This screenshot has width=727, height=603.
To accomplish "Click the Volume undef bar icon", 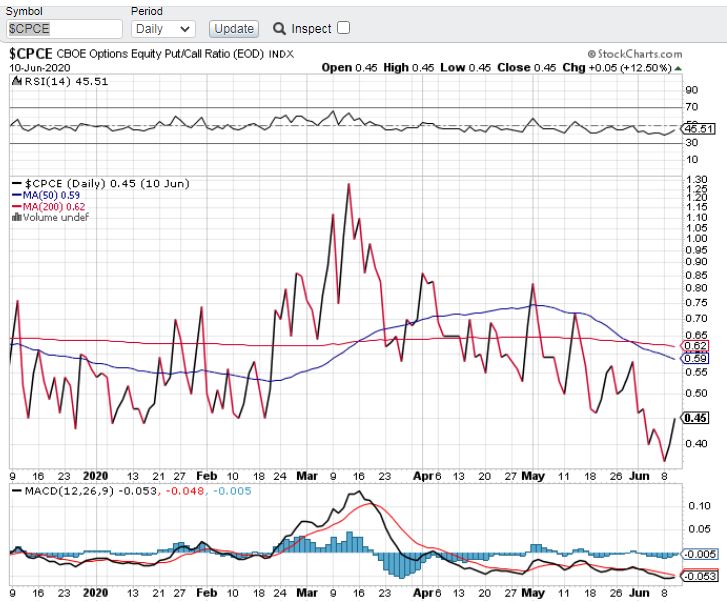I will (x=17, y=217).
